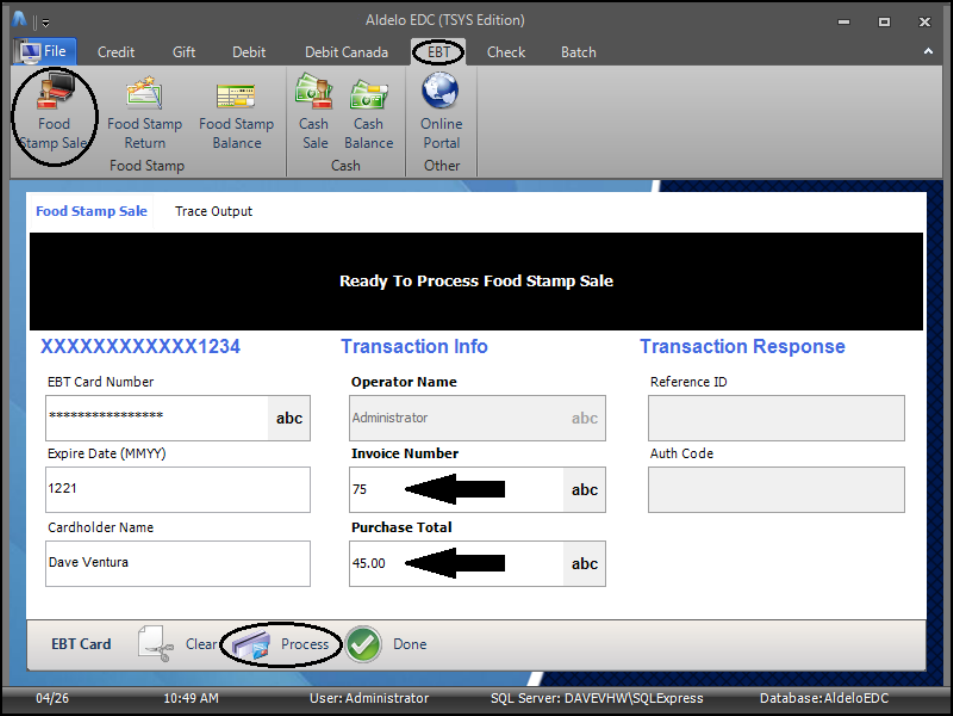953x716 pixels.
Task: Launch the Online Portal
Action: pos(441,114)
